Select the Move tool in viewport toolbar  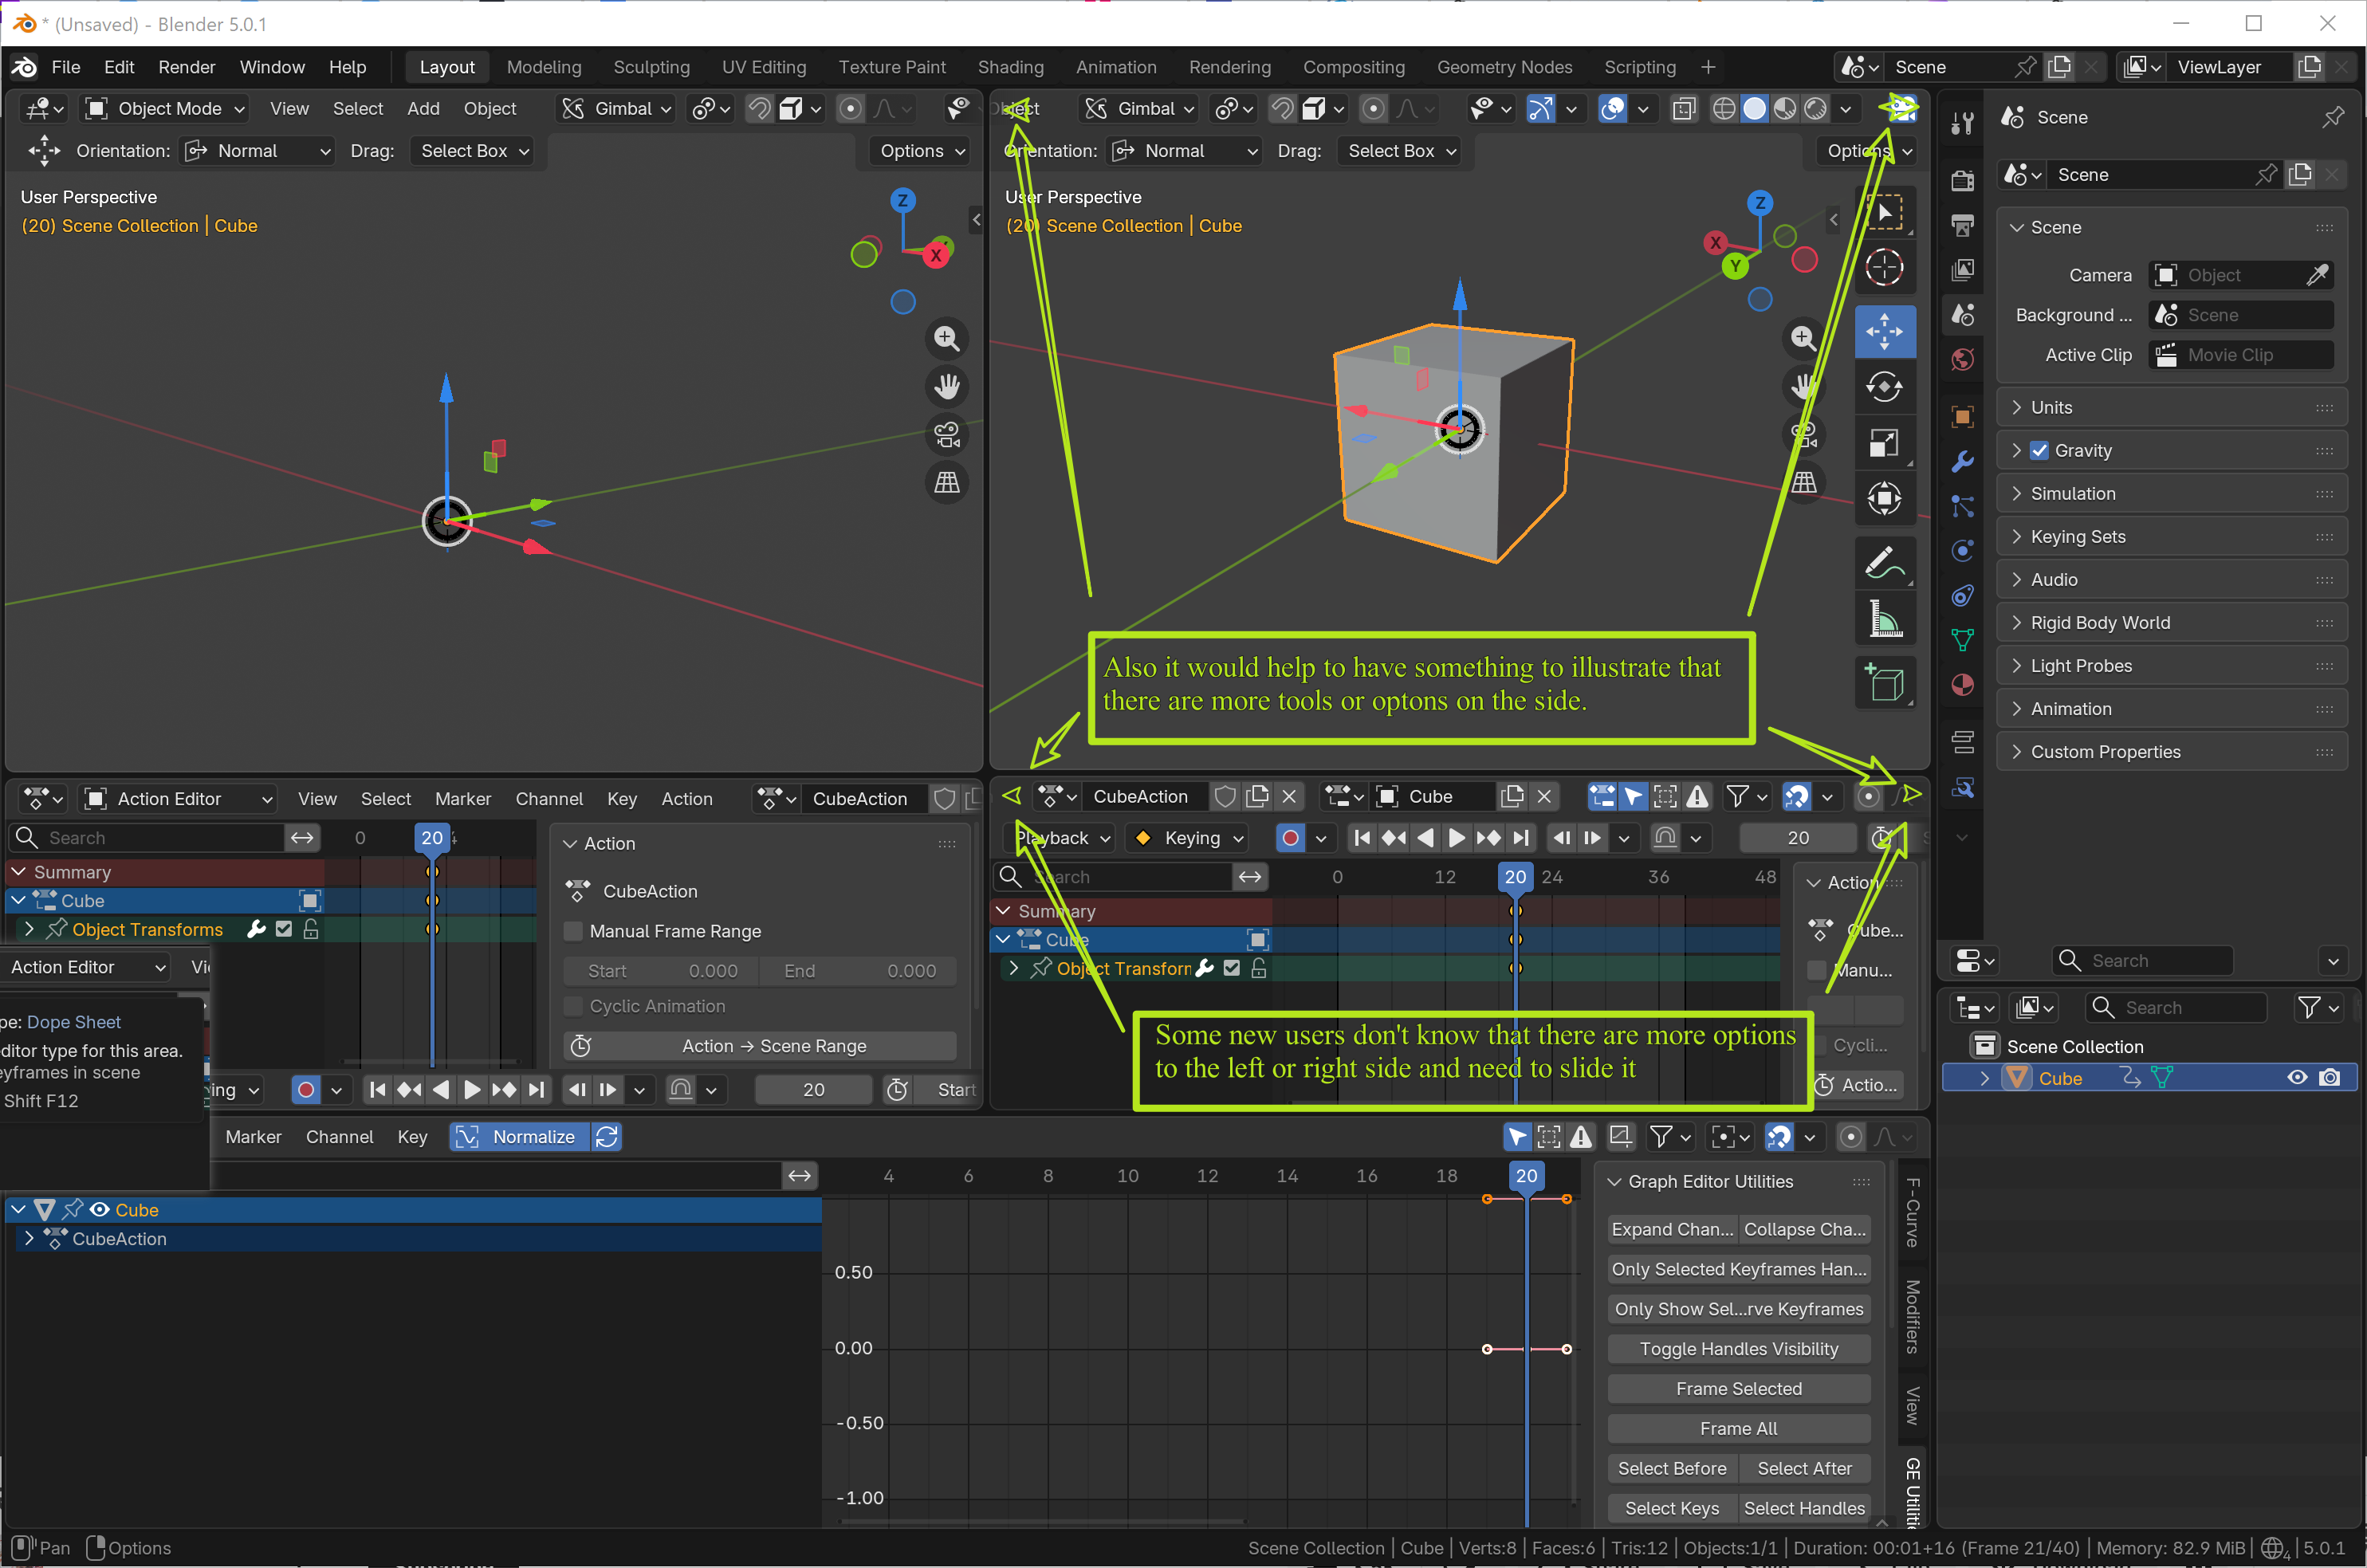tap(1884, 331)
